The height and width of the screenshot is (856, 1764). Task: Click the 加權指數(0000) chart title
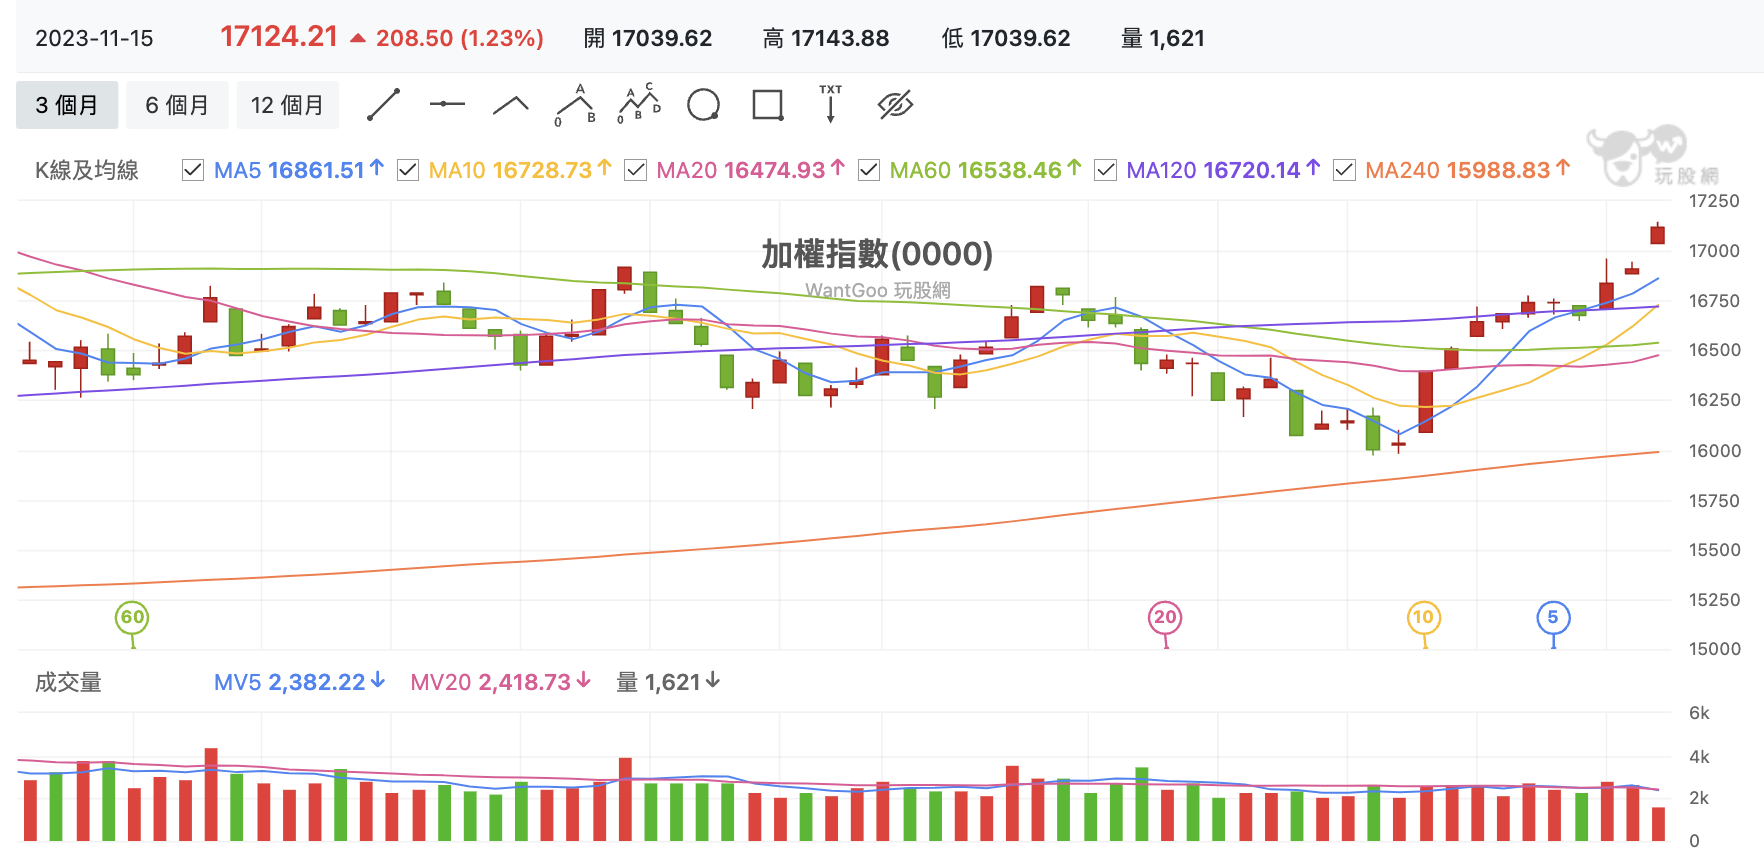(877, 254)
